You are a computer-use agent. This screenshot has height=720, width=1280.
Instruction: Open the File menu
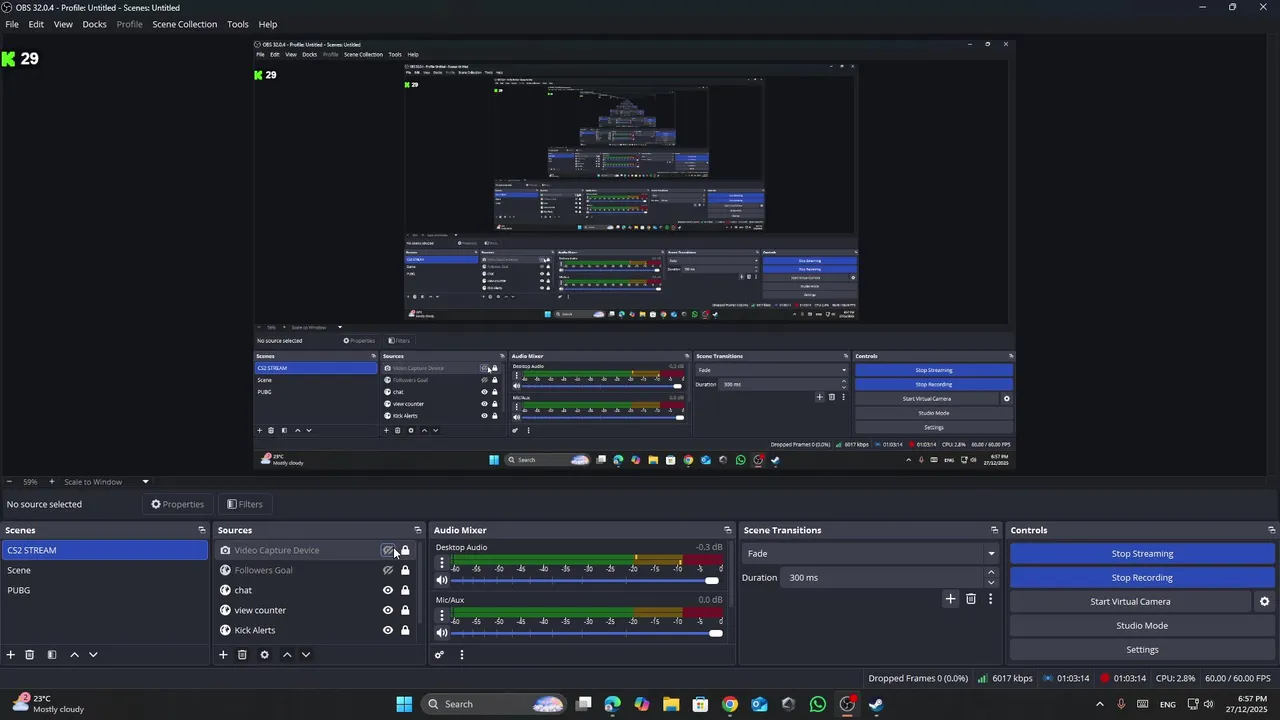click(12, 24)
